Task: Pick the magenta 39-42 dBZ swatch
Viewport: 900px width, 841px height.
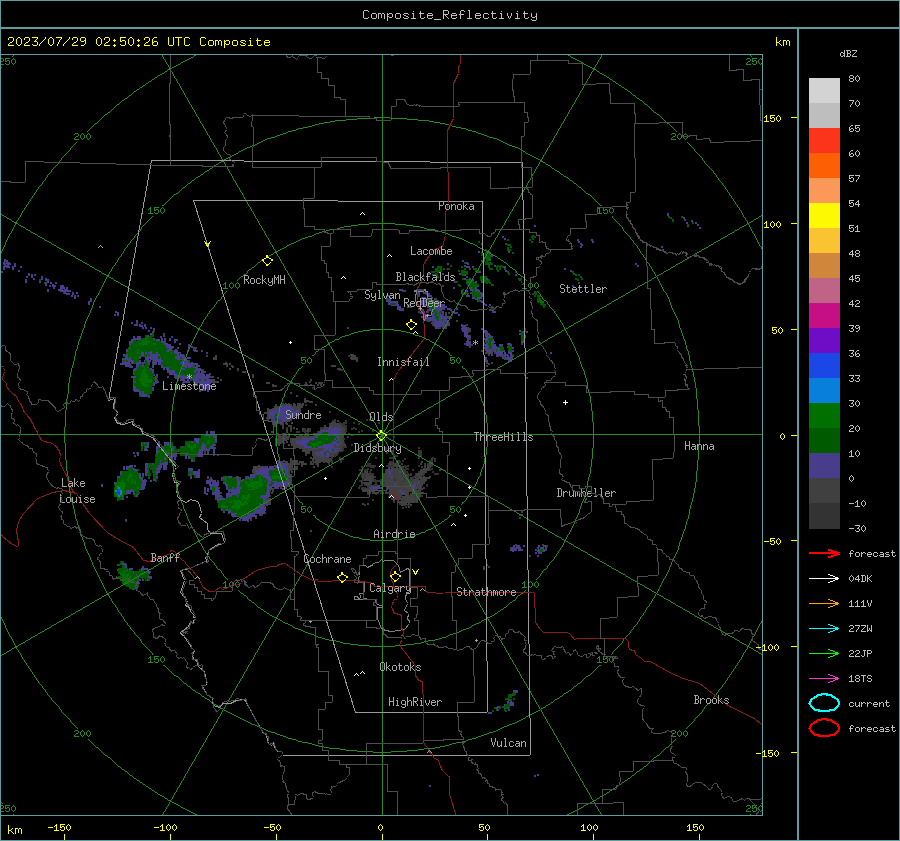Action: pyautogui.click(x=824, y=316)
